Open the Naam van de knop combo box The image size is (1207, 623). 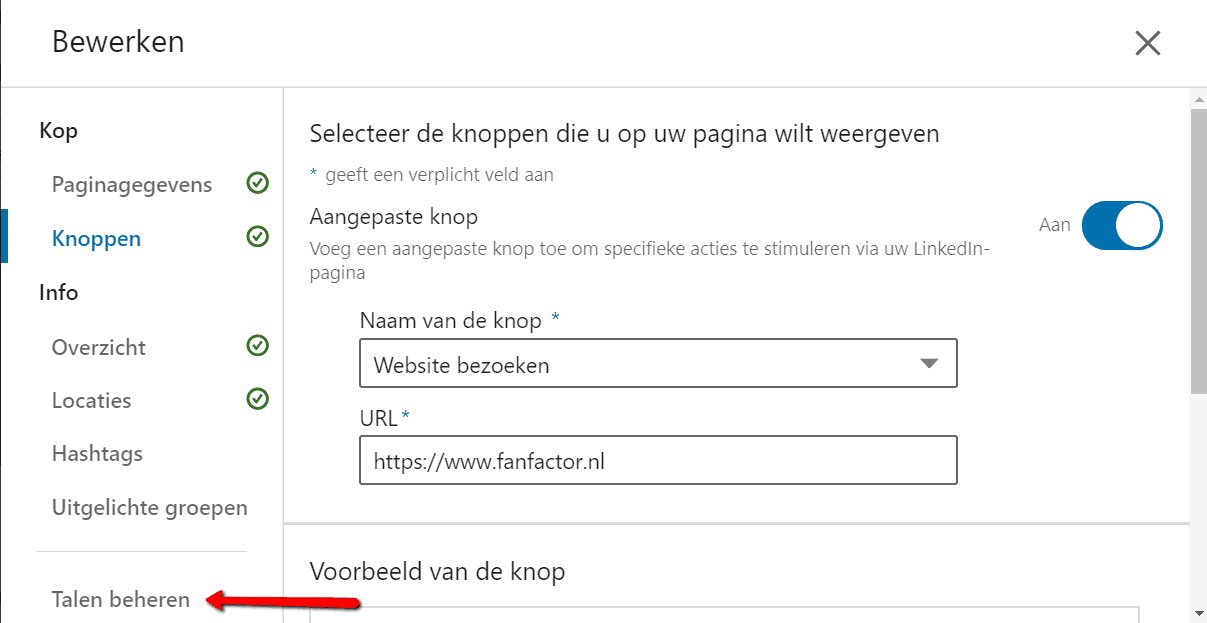658,364
